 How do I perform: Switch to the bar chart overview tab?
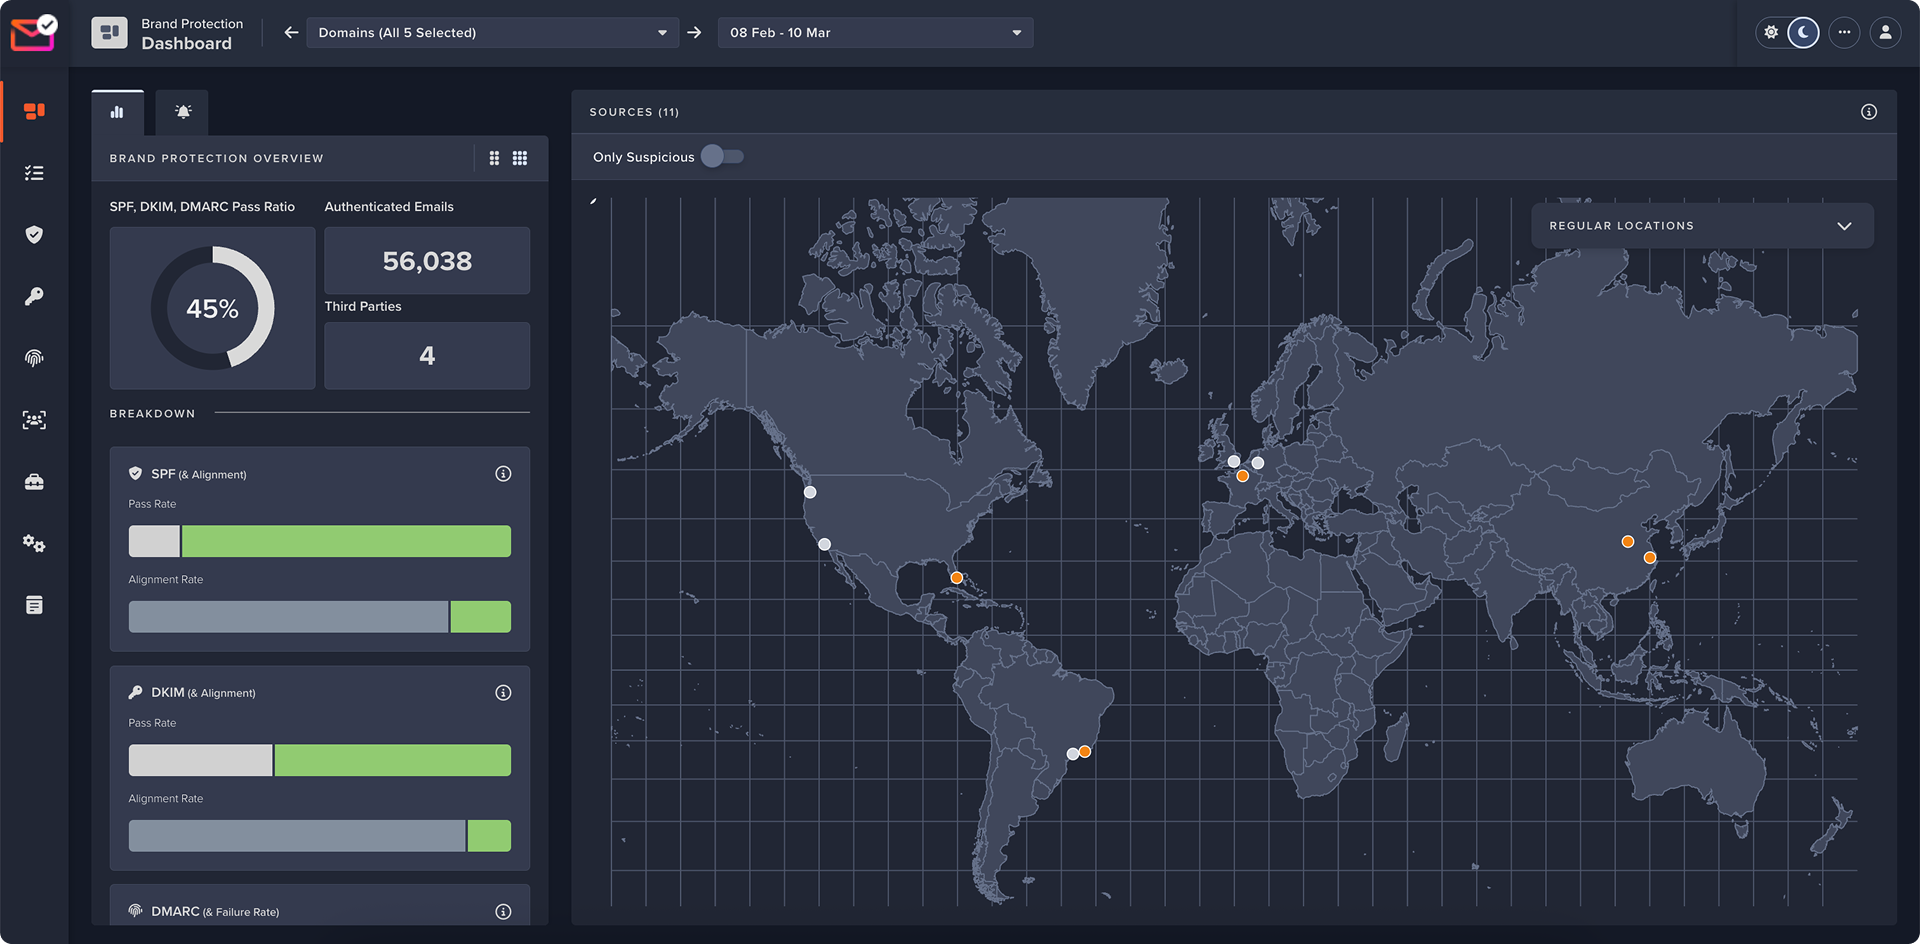click(117, 112)
